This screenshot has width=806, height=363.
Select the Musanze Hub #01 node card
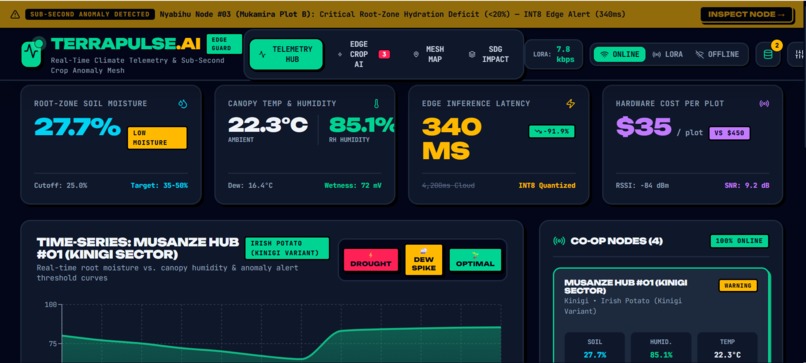(x=662, y=315)
